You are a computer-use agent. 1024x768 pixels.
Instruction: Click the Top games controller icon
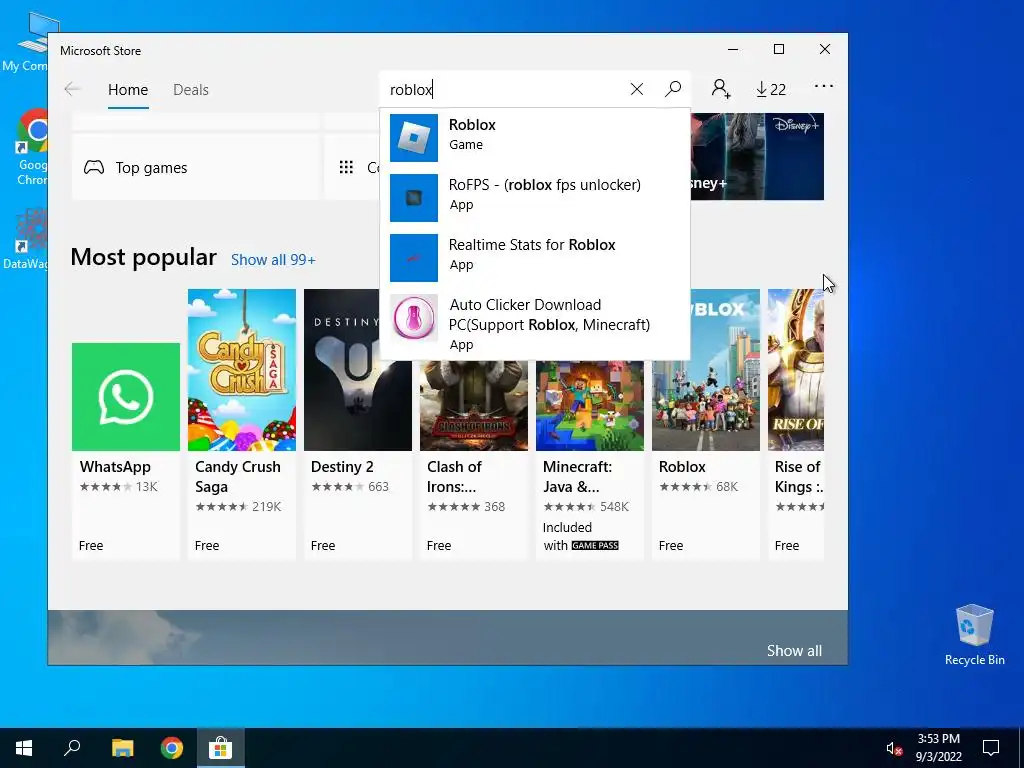tap(94, 168)
